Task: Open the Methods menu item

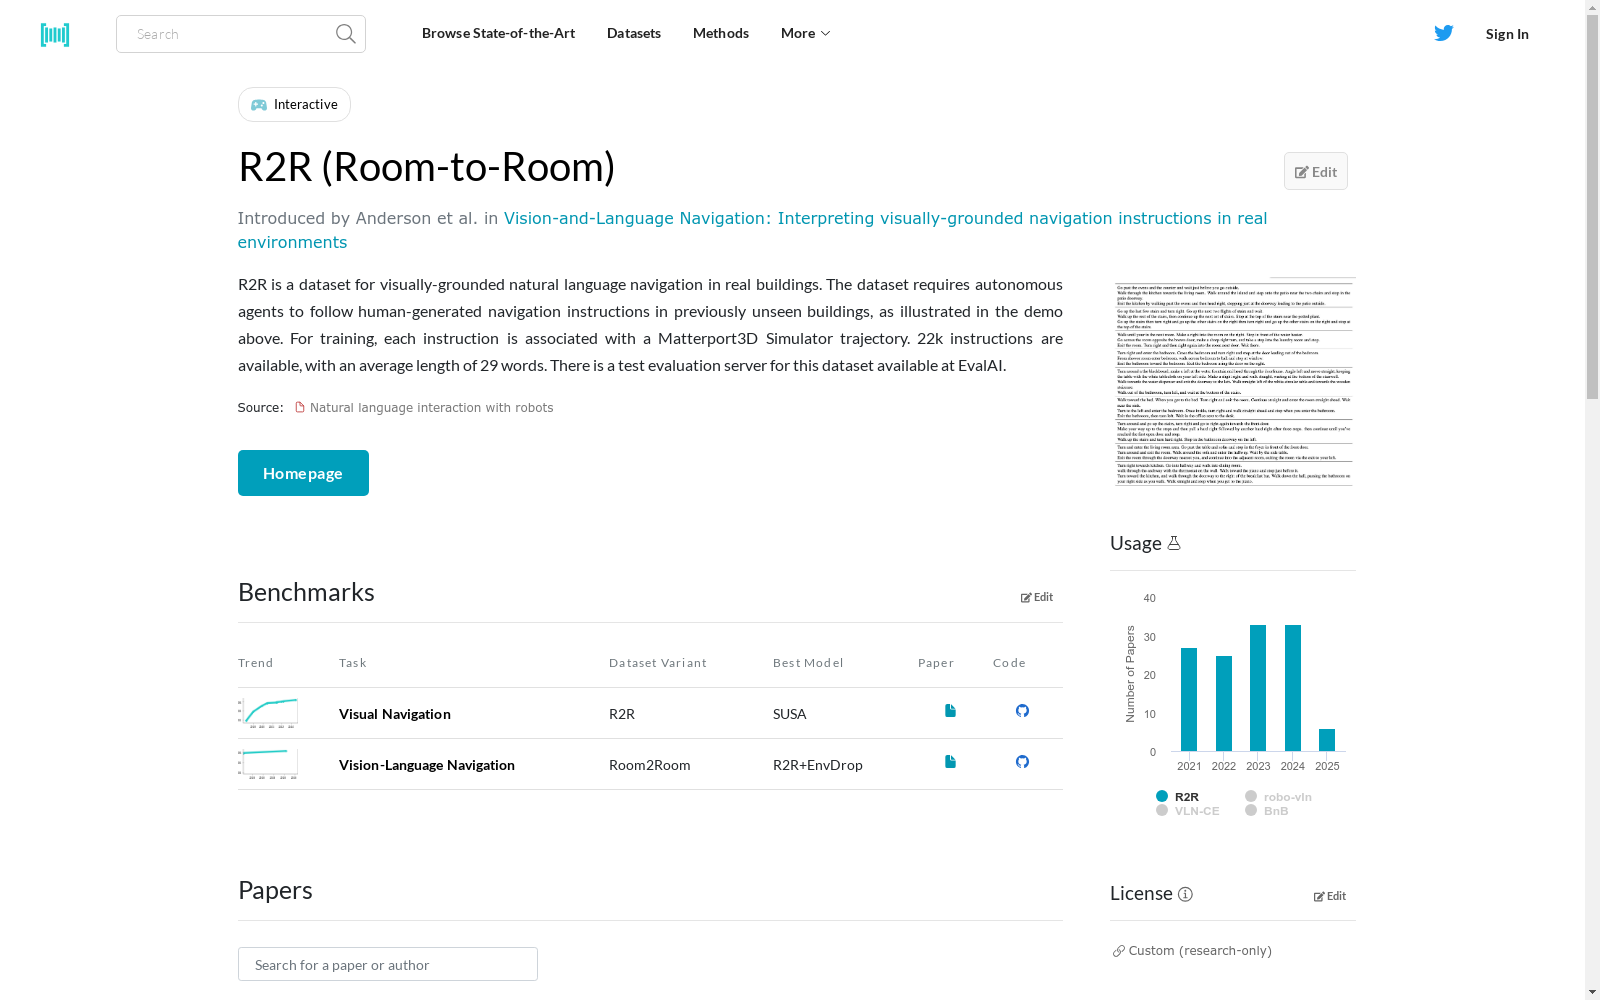Action: pos(721,33)
